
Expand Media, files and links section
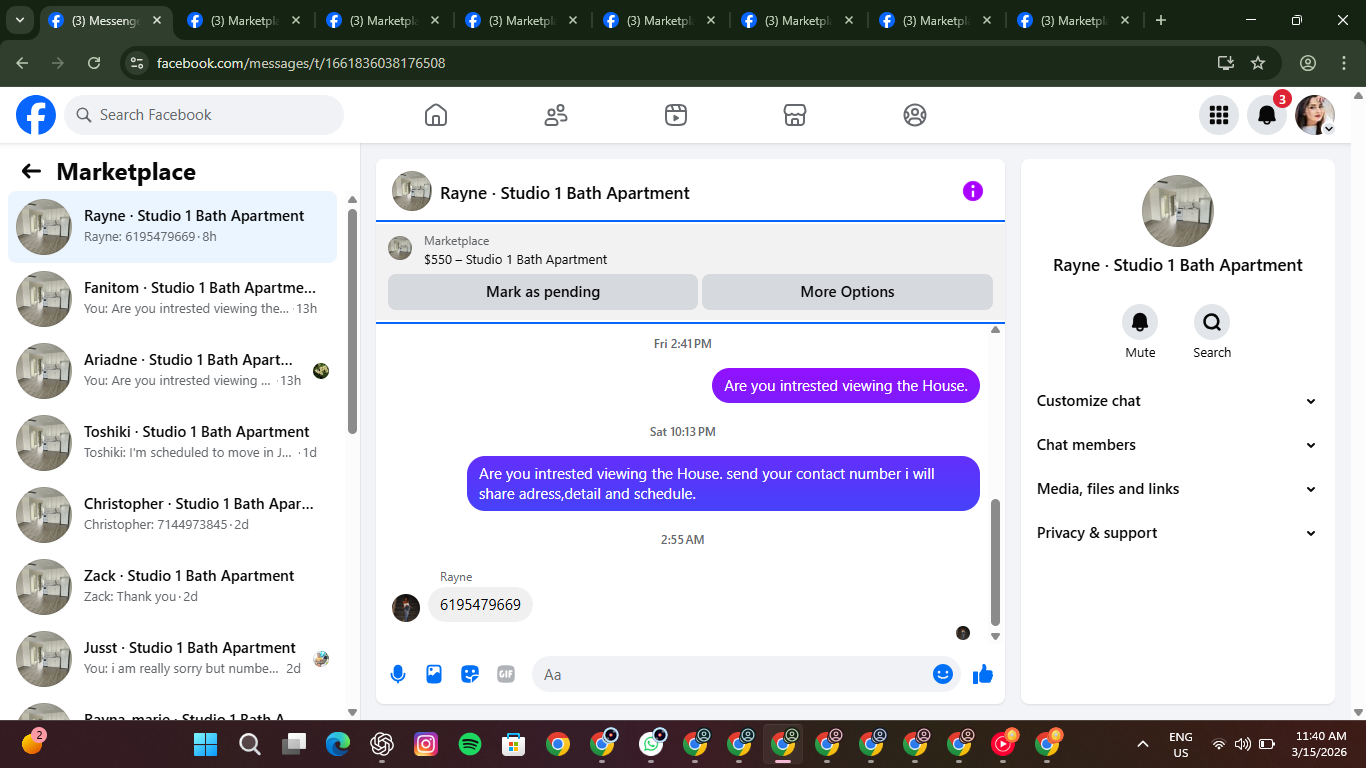coord(1177,489)
